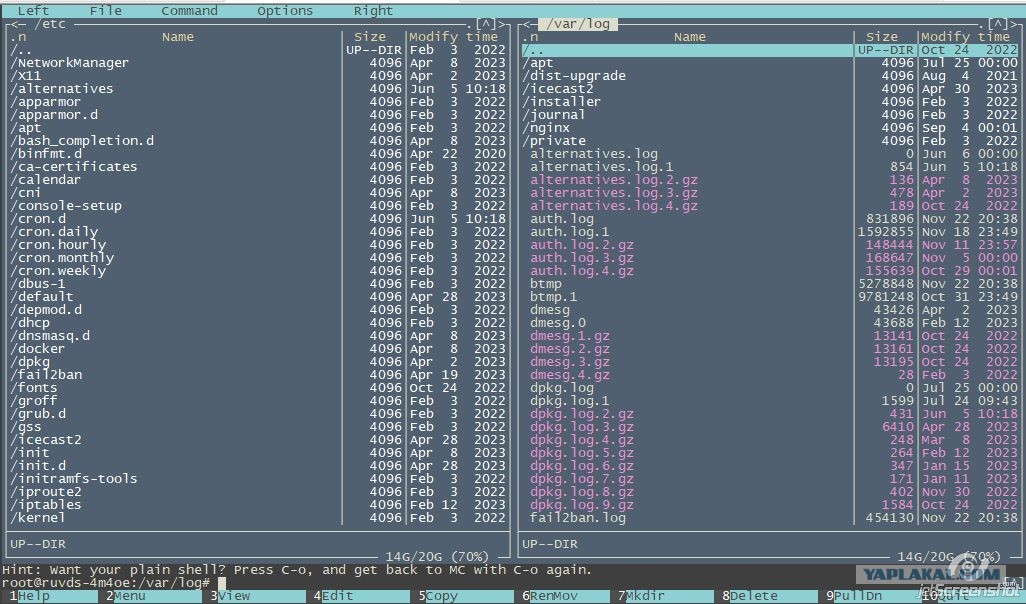Select /alternatives directory in left panel
Screen dimensions: 1026x604
pos(258,89)
